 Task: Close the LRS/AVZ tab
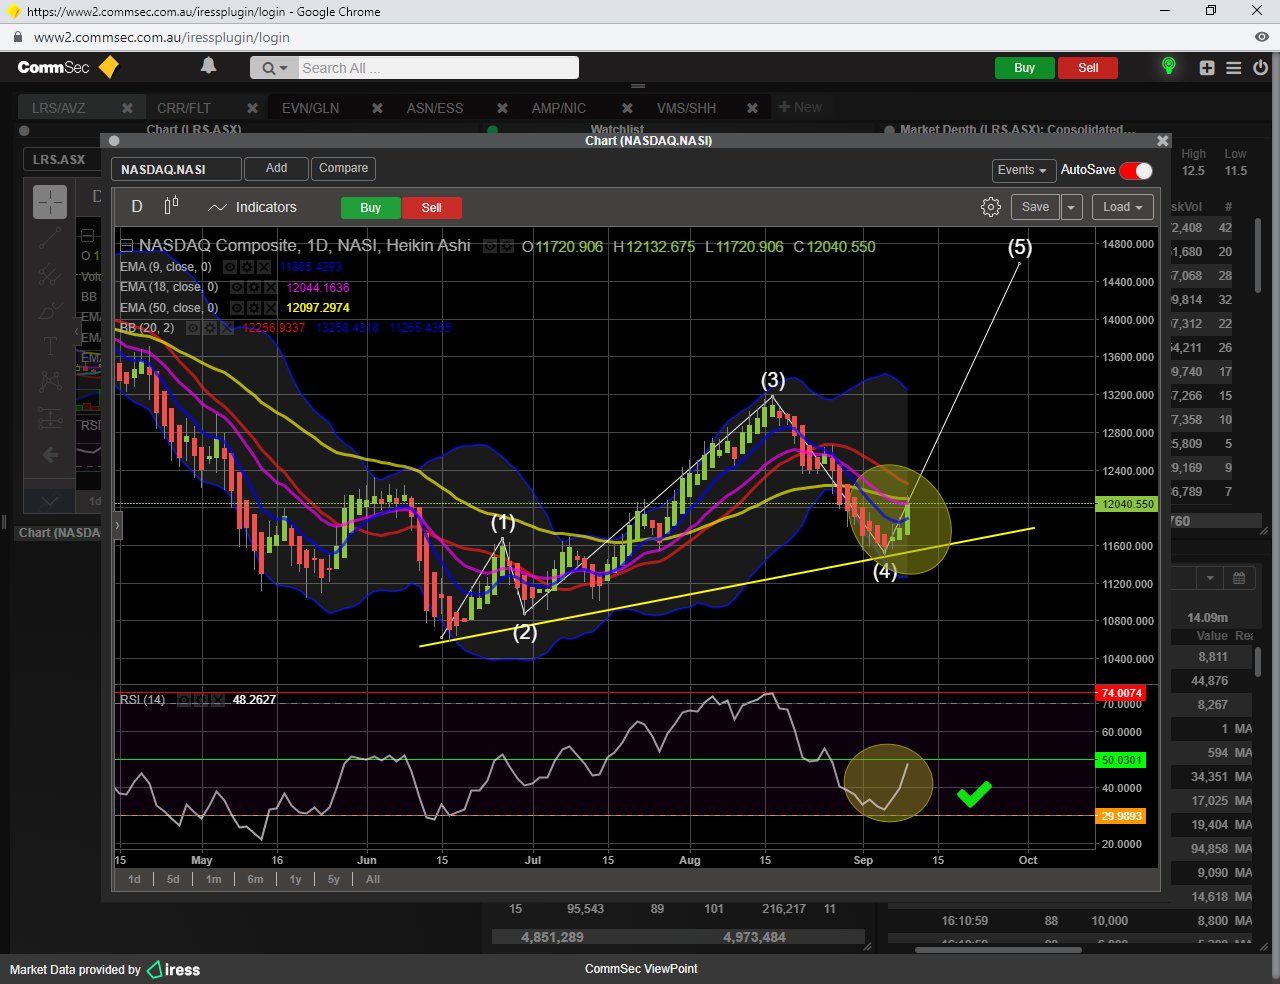[127, 108]
